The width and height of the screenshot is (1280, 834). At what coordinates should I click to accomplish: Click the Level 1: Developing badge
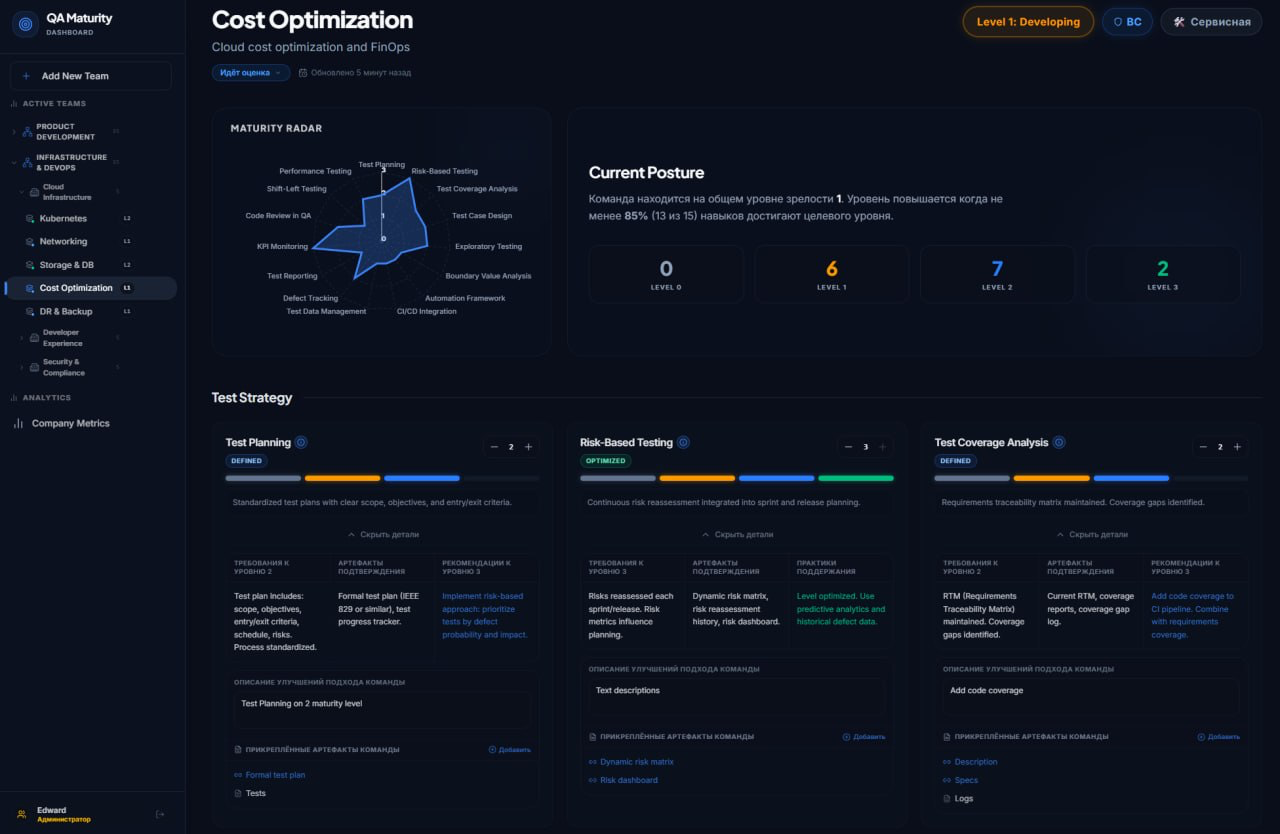click(1028, 22)
